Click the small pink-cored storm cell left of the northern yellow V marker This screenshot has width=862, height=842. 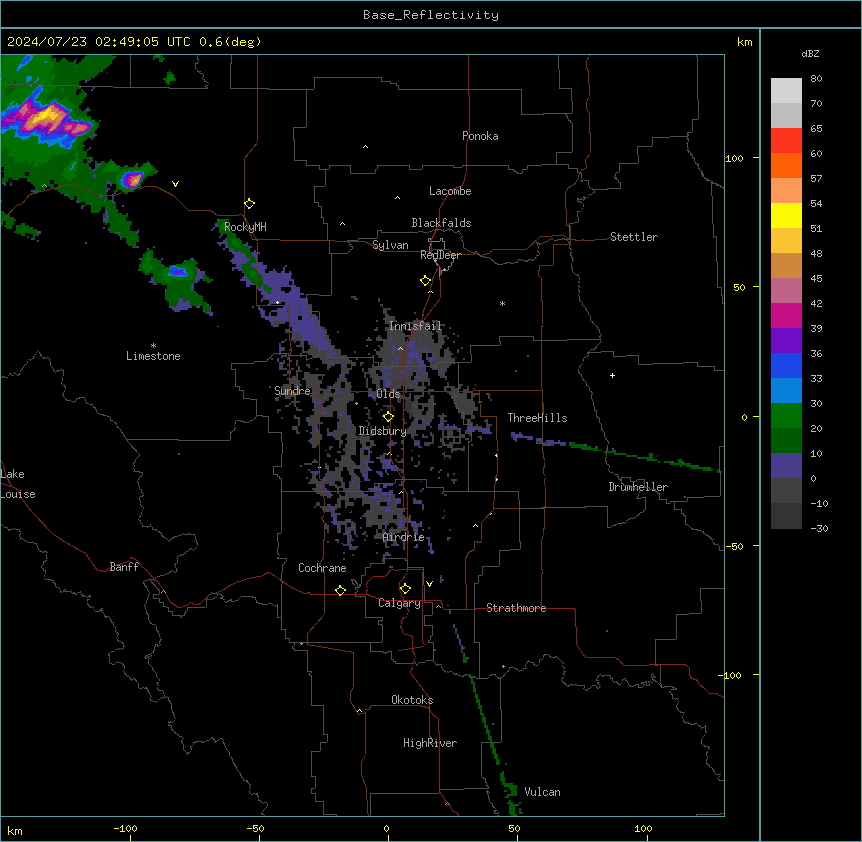tap(132, 179)
